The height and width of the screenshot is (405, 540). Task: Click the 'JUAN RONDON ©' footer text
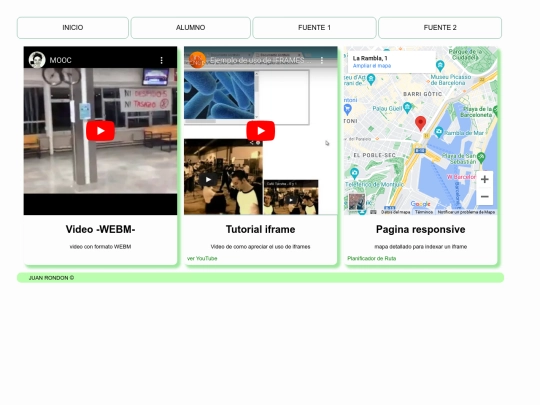coord(51,278)
